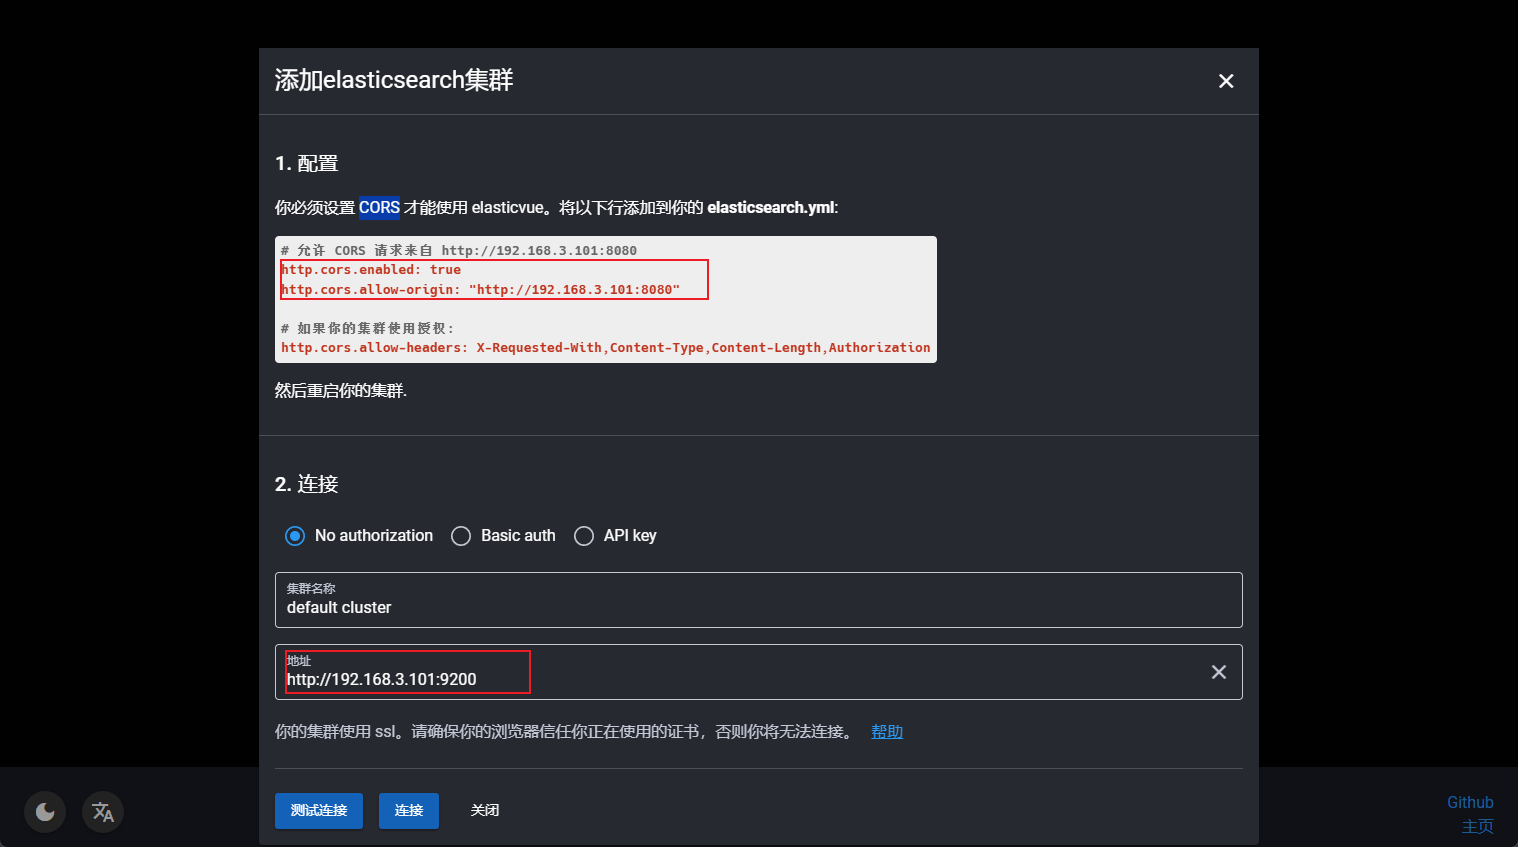The height and width of the screenshot is (847, 1518).
Task: Open the highlighted CORS link
Action: coord(379,208)
